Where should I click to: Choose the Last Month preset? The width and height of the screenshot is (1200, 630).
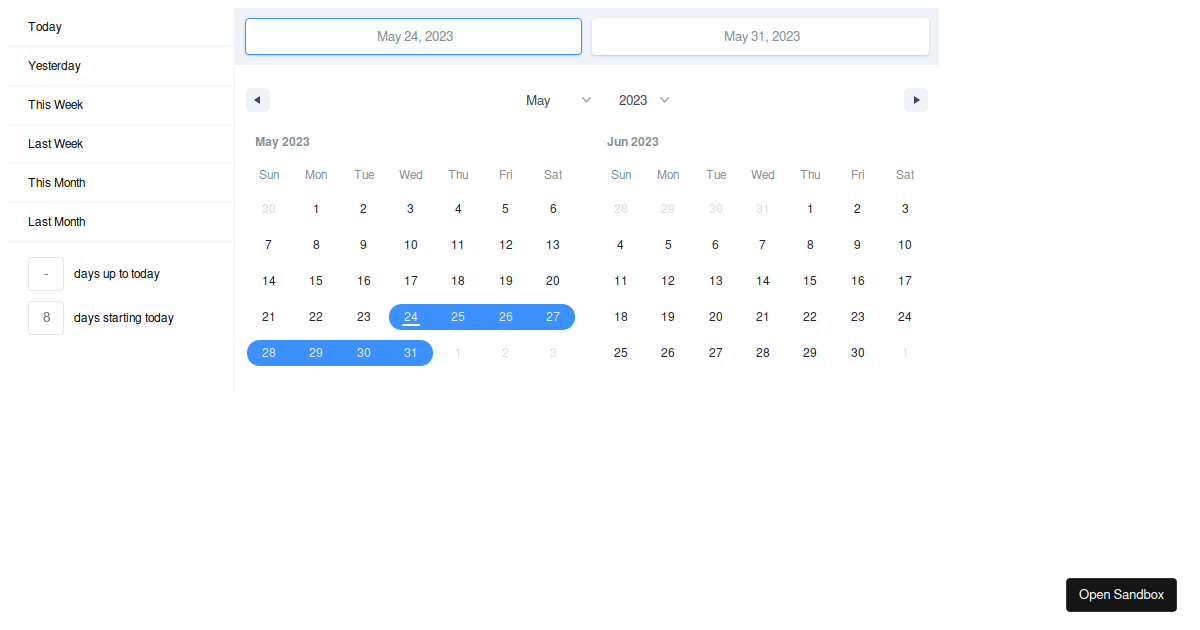point(57,222)
